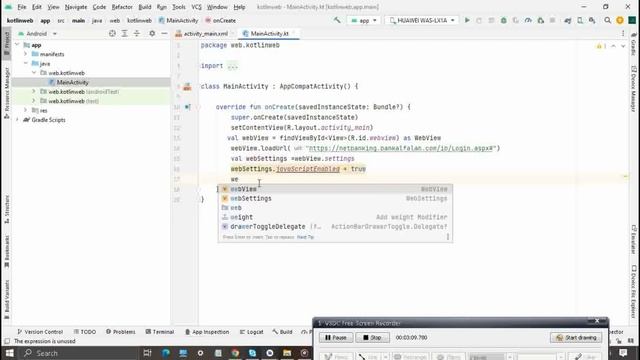The height and width of the screenshot is (360, 640).
Task: Expand Gradle Scripts node
Action: click(x=17, y=120)
